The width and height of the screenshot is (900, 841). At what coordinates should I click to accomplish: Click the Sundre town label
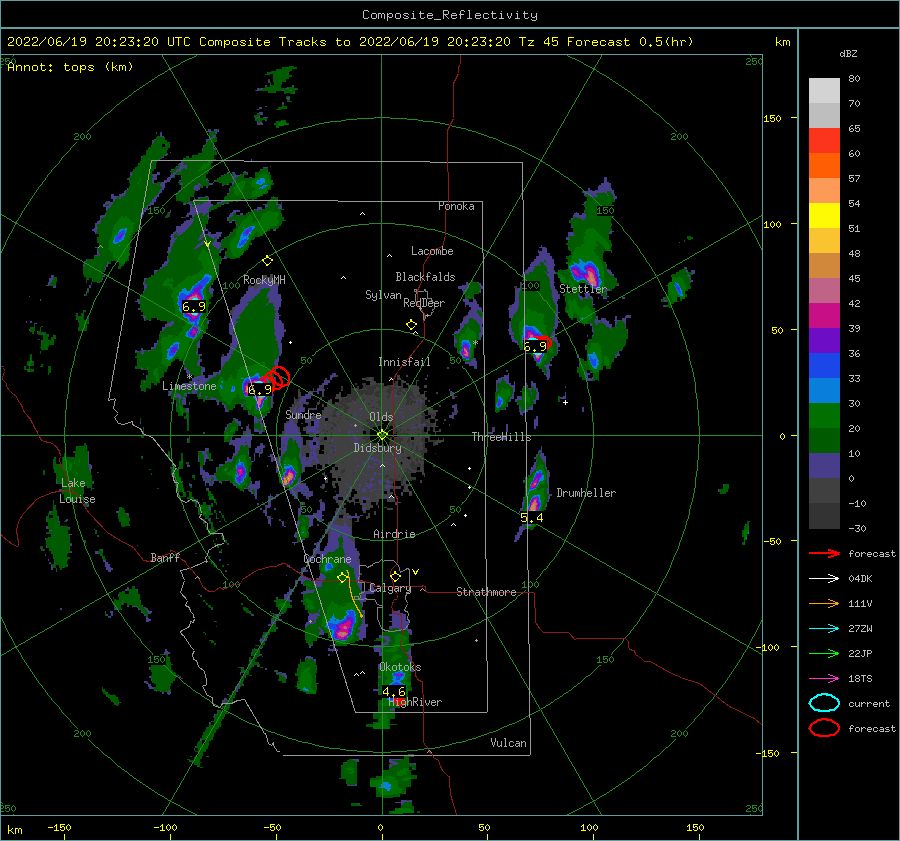pyautogui.click(x=303, y=414)
